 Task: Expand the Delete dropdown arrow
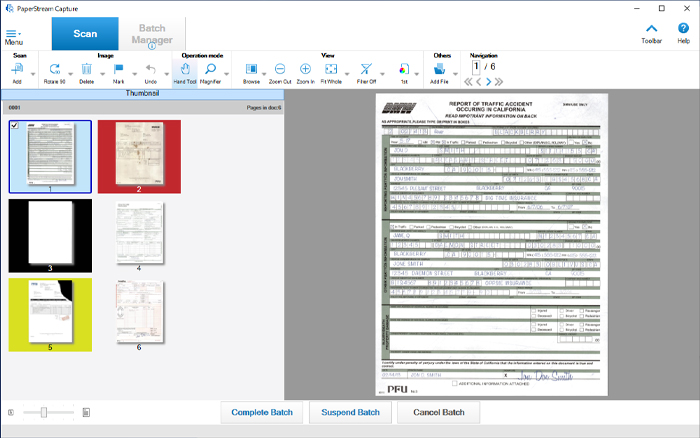102,74
